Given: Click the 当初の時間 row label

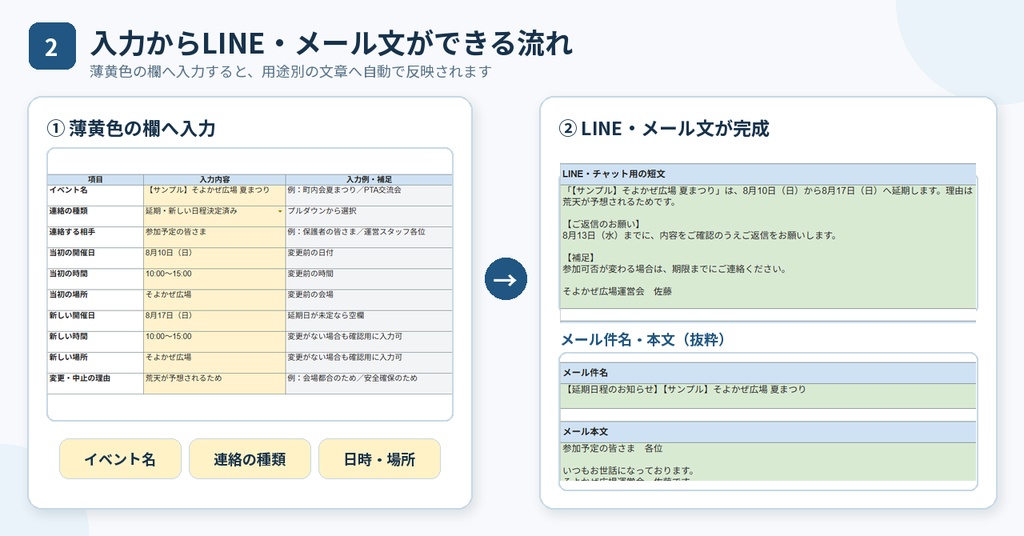Looking at the screenshot, I should tap(95, 279).
